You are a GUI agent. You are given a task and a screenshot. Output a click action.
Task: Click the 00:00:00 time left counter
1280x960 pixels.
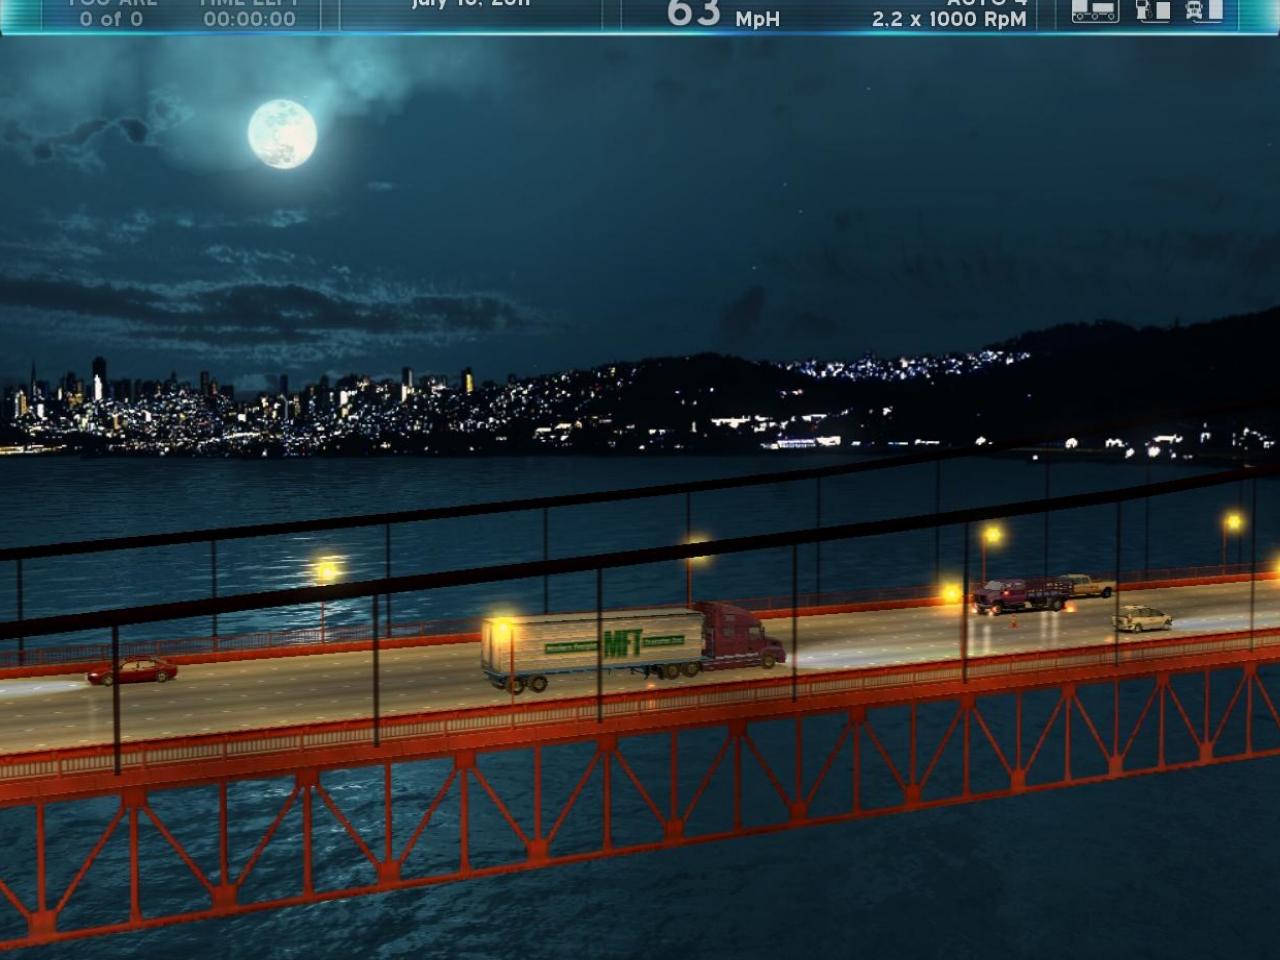(x=249, y=19)
